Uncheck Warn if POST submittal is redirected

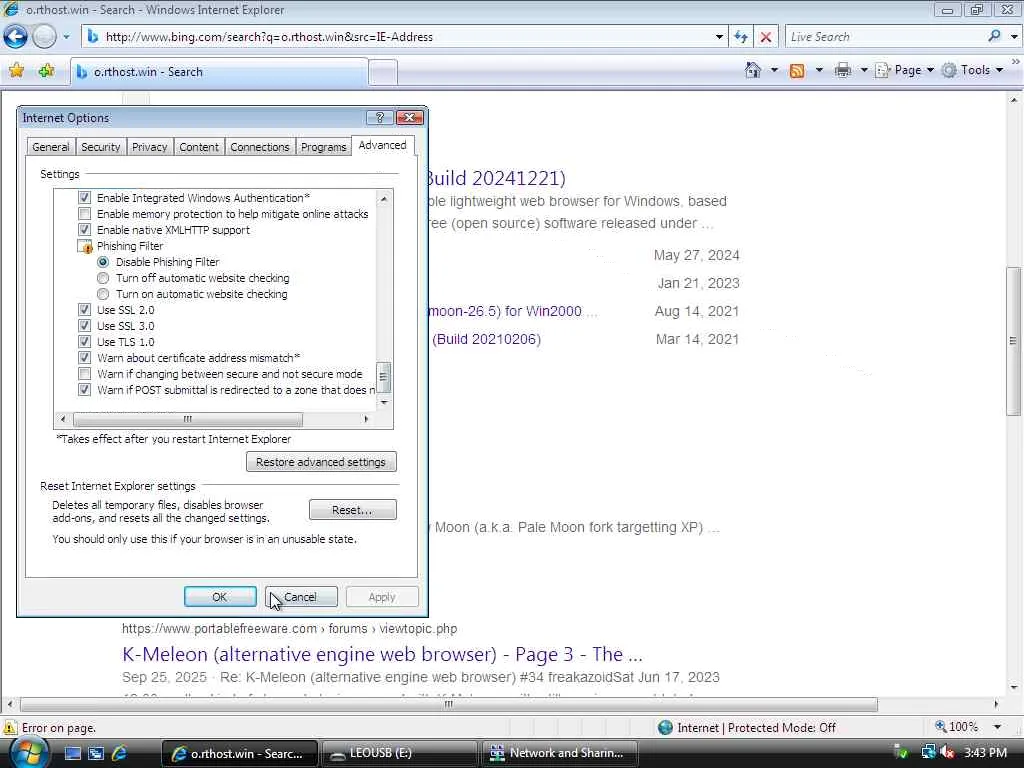click(84, 389)
